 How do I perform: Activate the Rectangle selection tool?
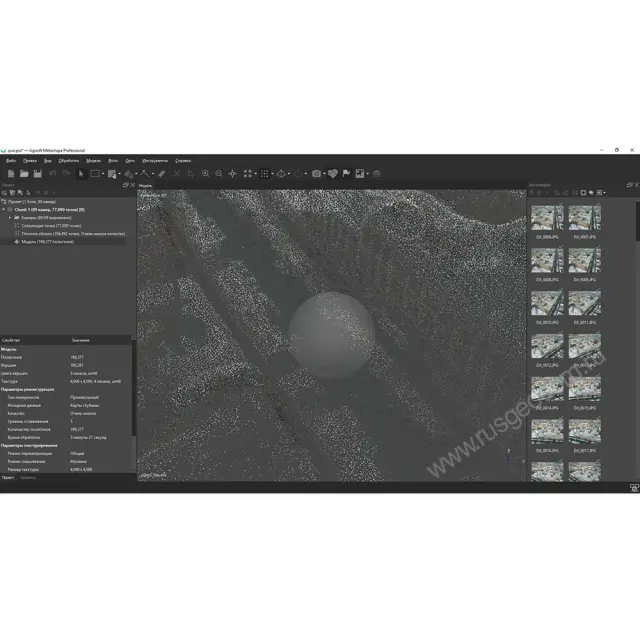94,173
